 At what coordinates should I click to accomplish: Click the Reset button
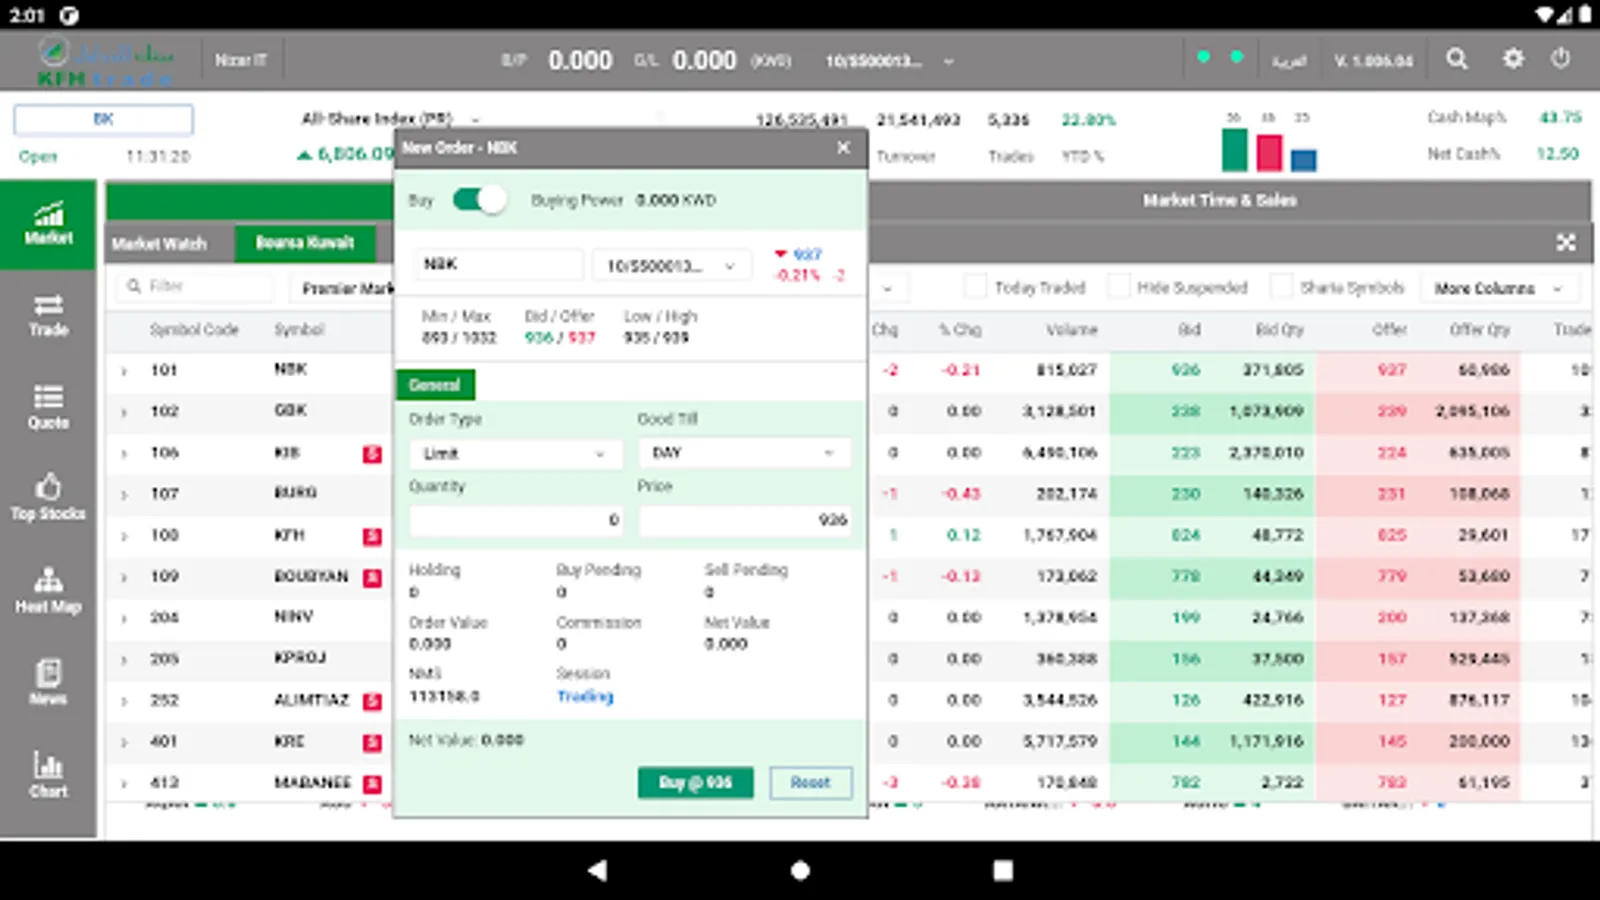click(x=811, y=783)
